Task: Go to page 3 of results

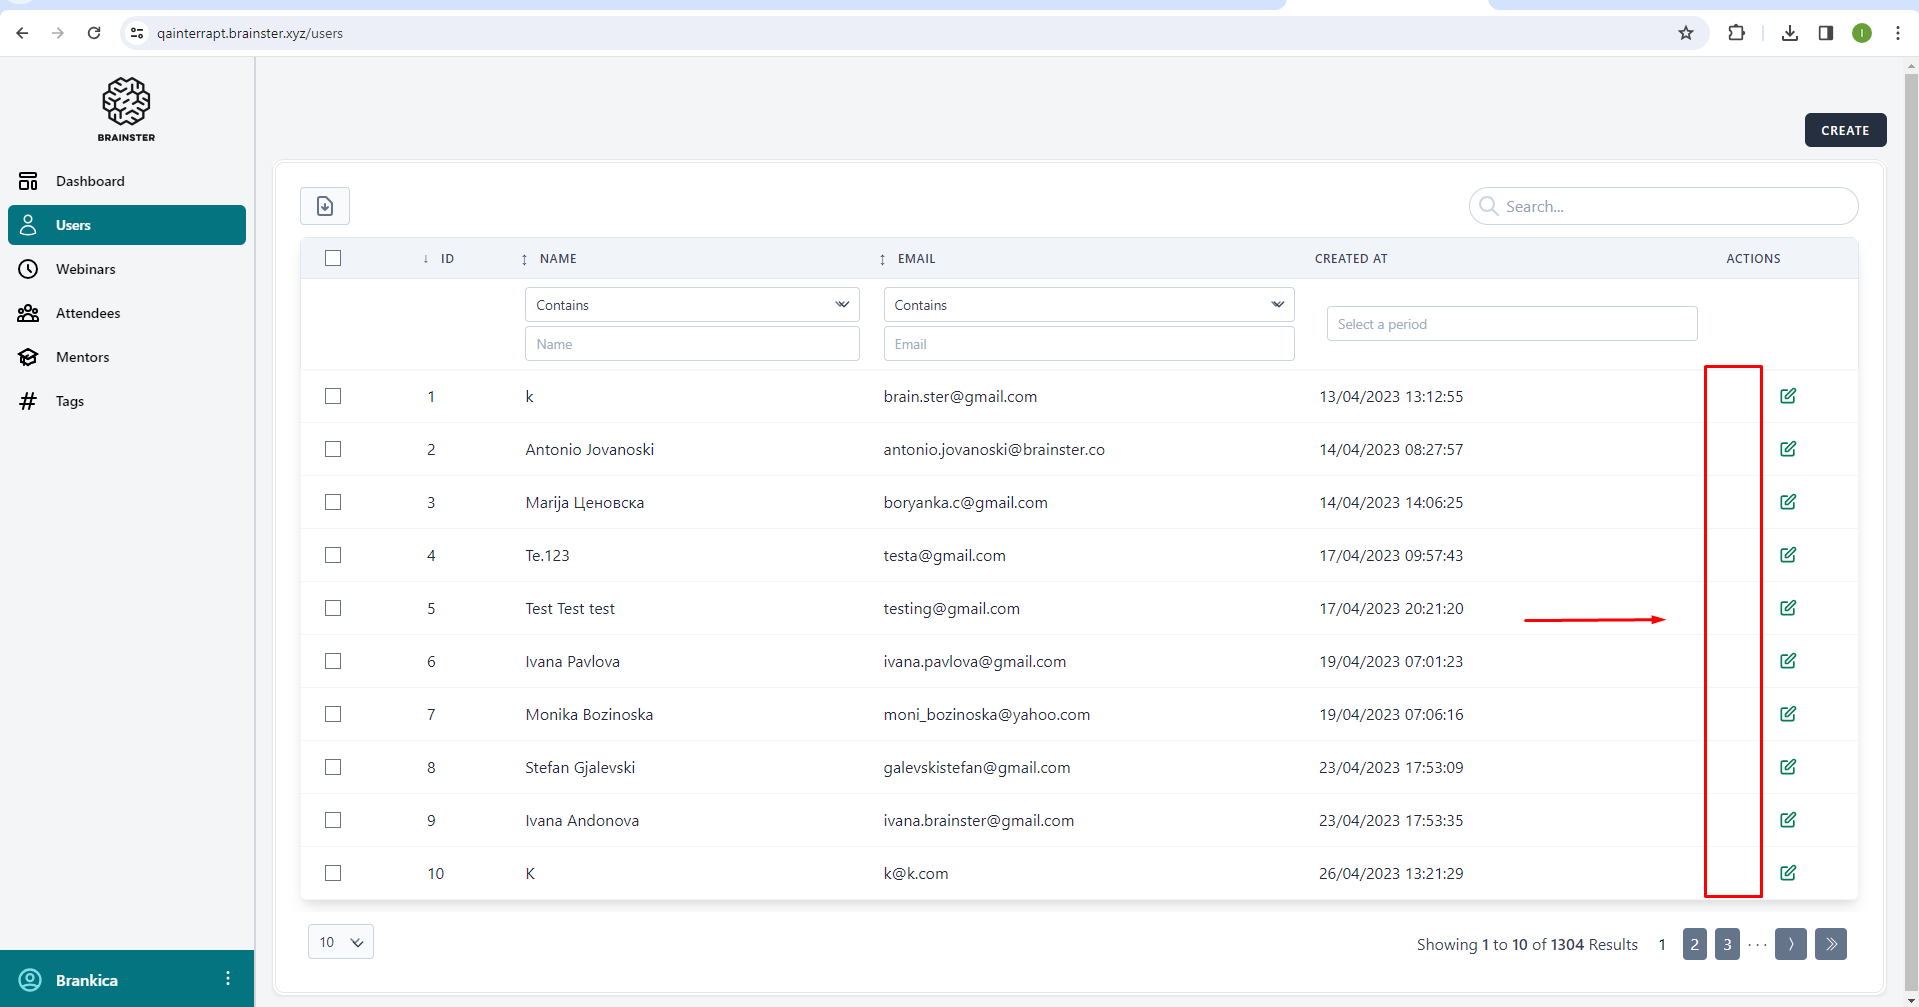Action: pyautogui.click(x=1727, y=944)
